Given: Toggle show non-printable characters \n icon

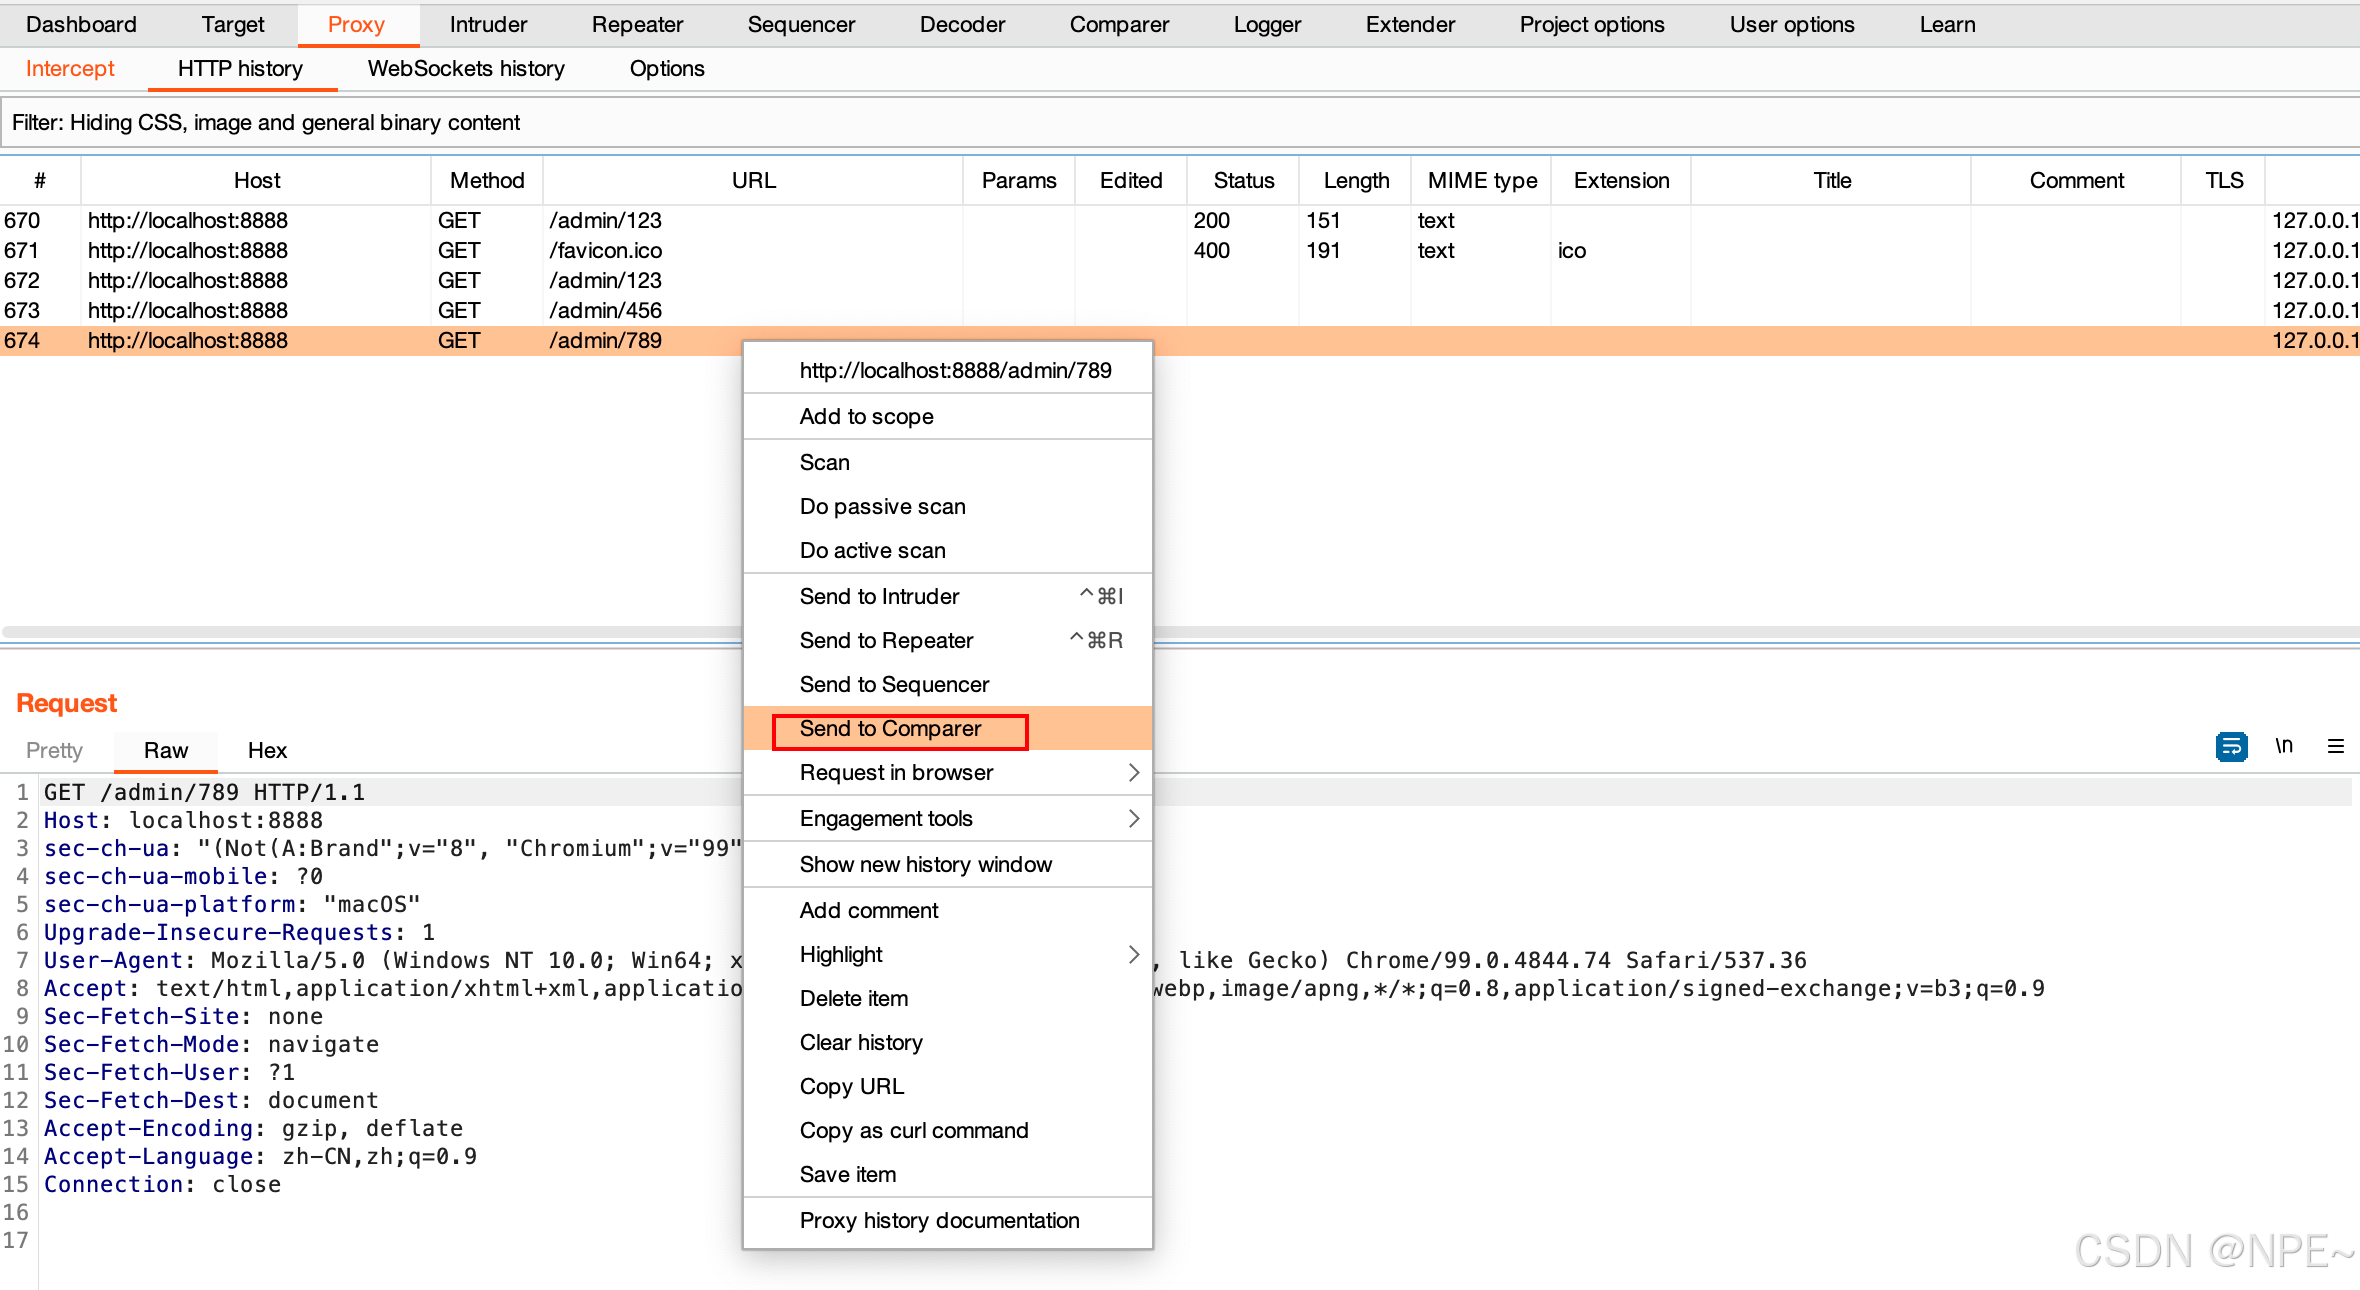Looking at the screenshot, I should (x=2284, y=746).
